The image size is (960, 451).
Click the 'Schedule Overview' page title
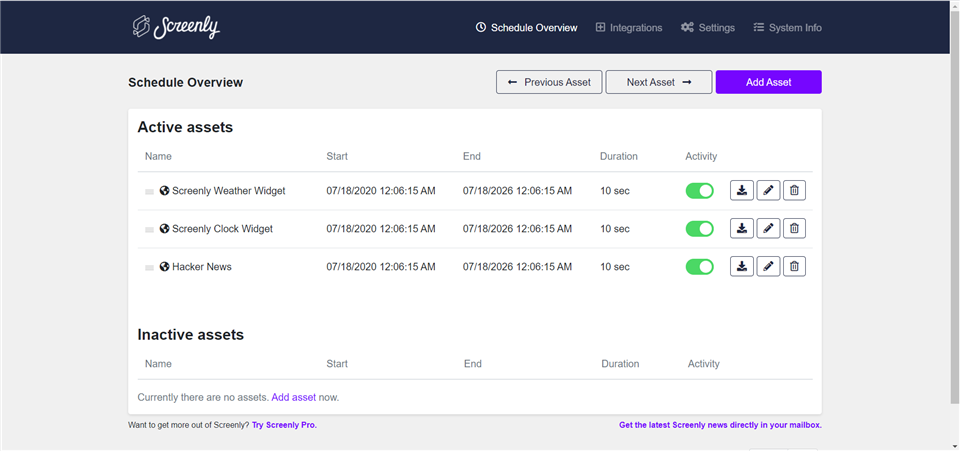tap(186, 82)
